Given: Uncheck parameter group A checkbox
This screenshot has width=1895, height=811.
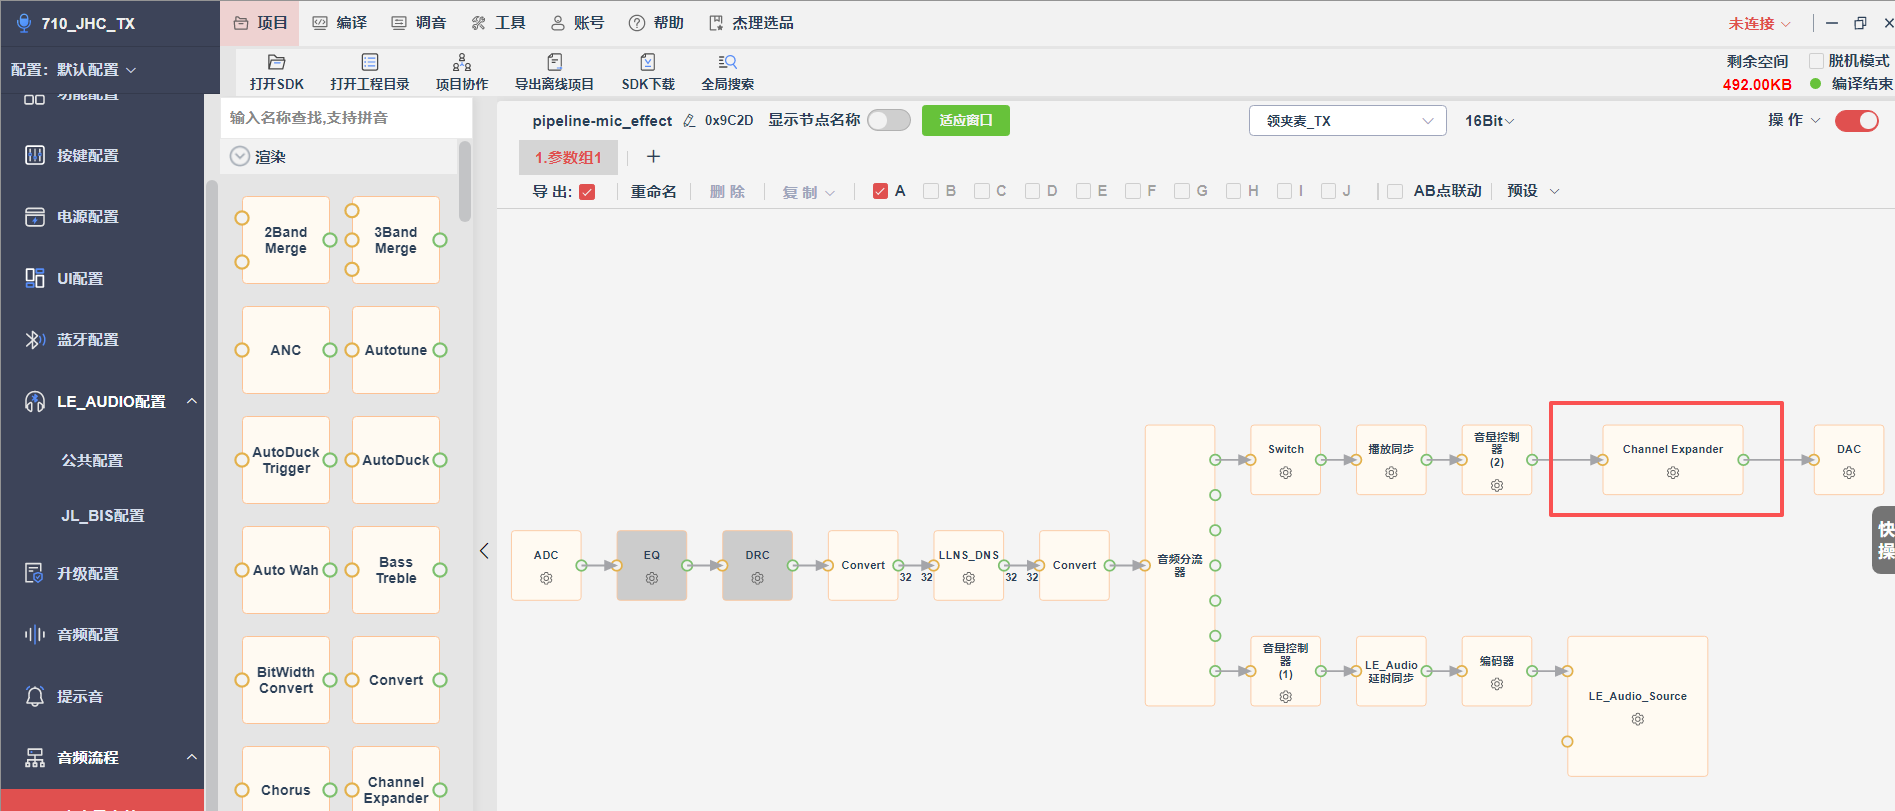Looking at the screenshot, I should 880,191.
